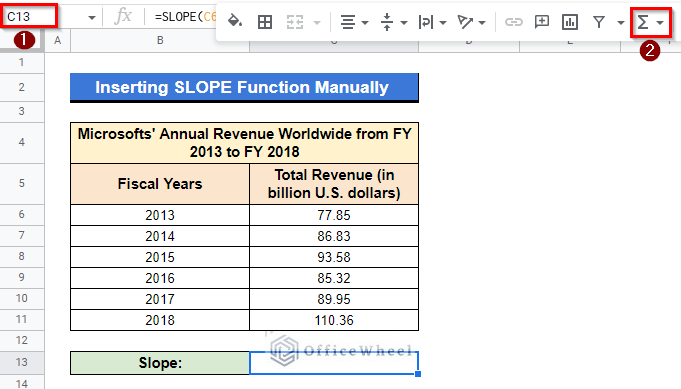Click the 'Fiscal Years' header cell
This screenshot has height=389, width=681.
point(160,184)
